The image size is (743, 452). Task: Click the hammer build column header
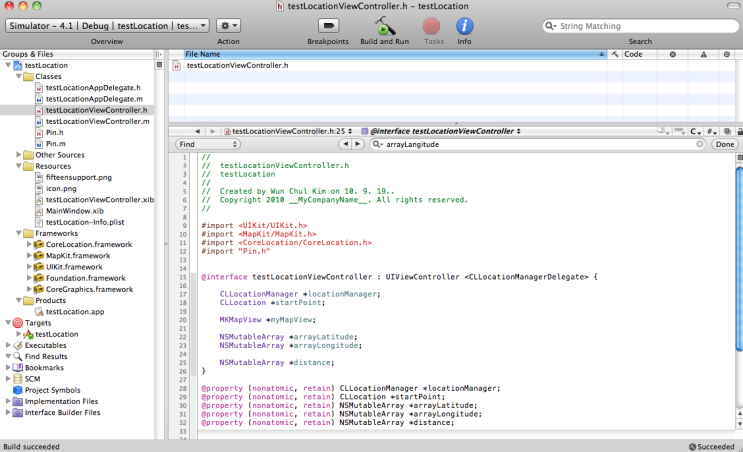click(x=615, y=54)
